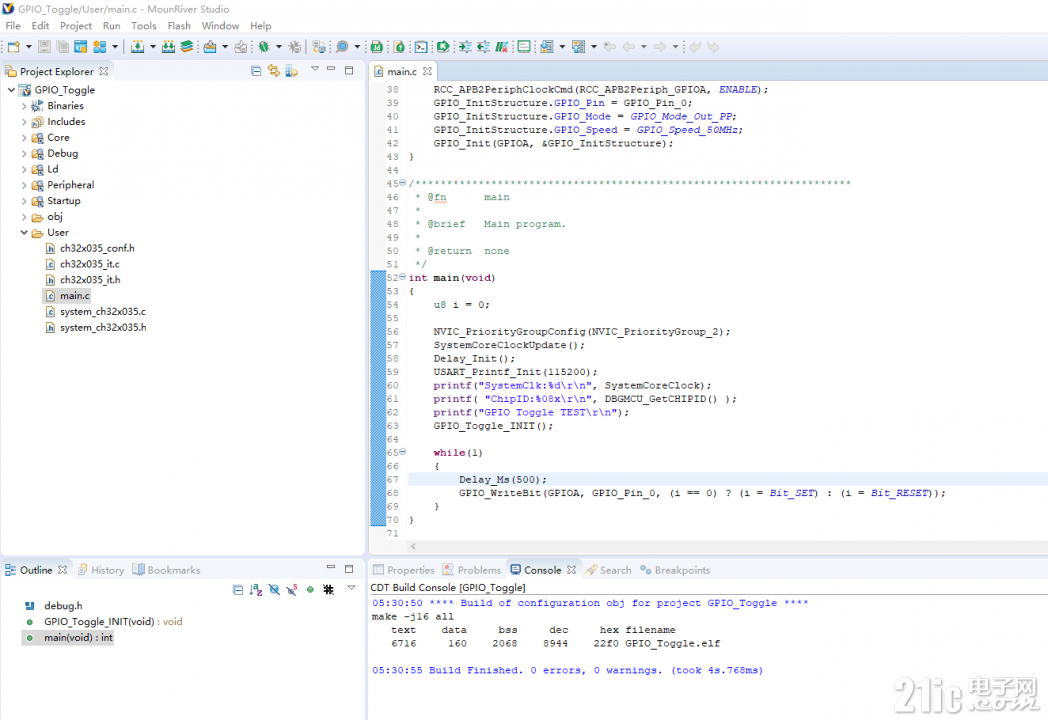This screenshot has height=720, width=1048.
Task: Close the main.c editor tab
Action: 428,72
